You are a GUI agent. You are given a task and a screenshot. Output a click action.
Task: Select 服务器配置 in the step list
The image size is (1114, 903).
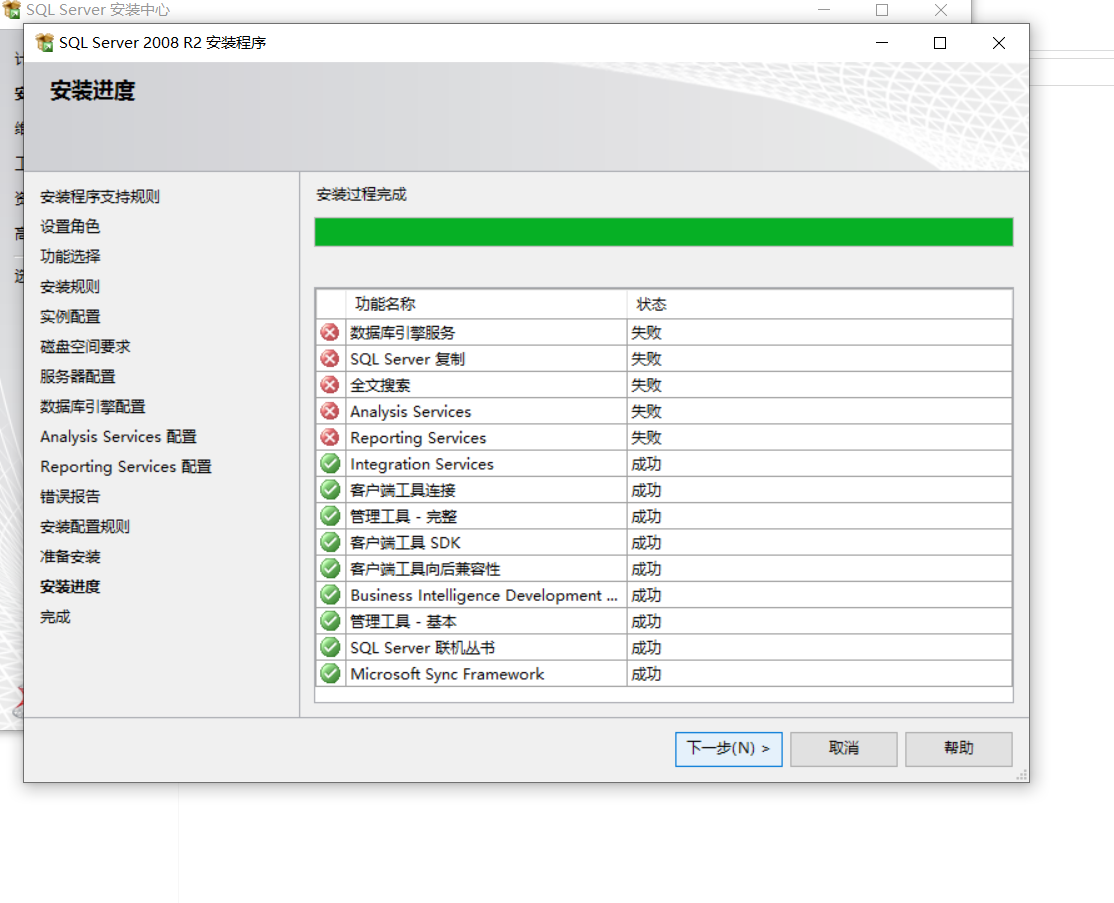pos(77,377)
